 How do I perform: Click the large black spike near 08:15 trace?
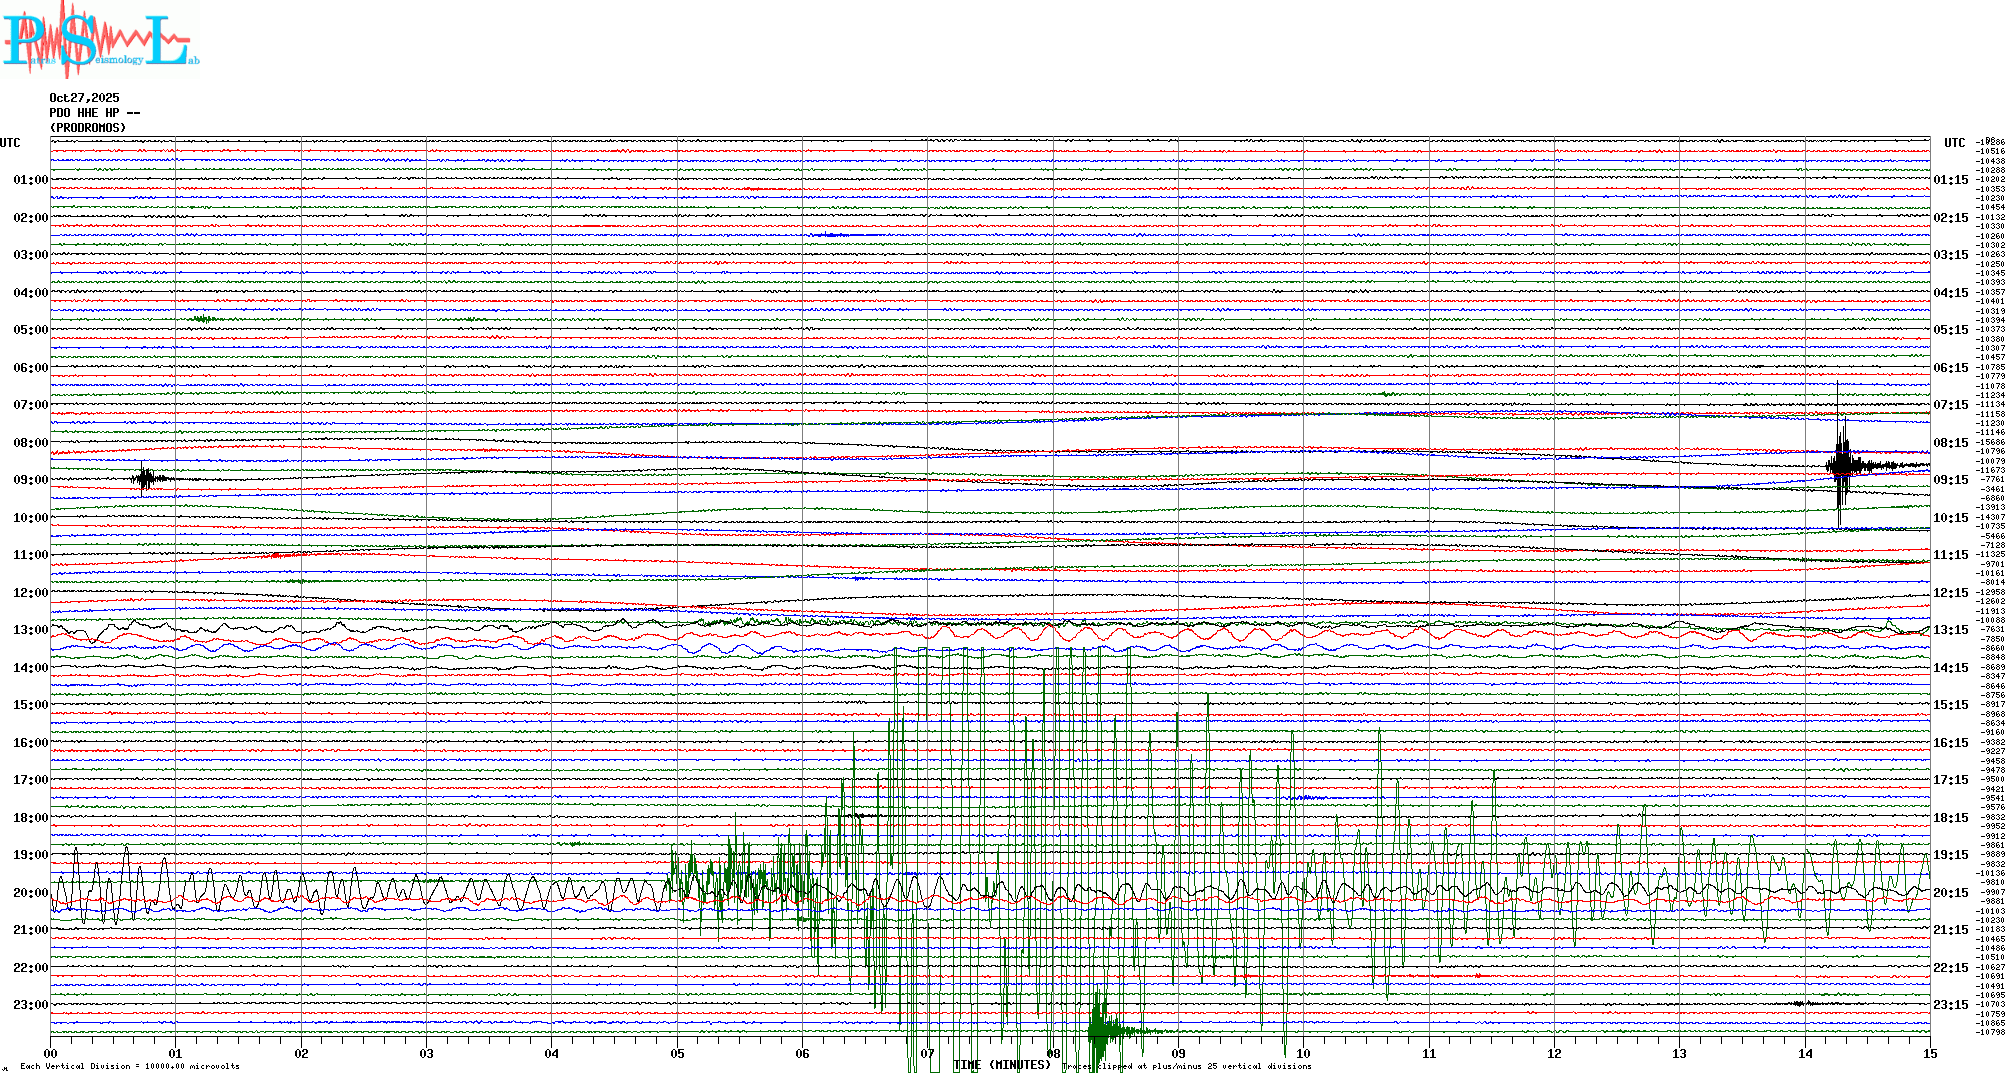1840,463
